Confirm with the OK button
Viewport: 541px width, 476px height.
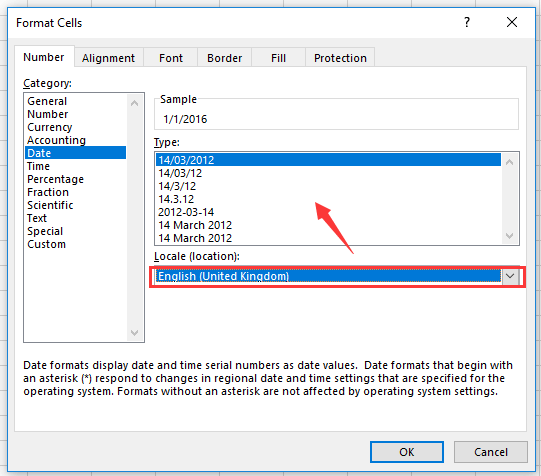[407, 452]
